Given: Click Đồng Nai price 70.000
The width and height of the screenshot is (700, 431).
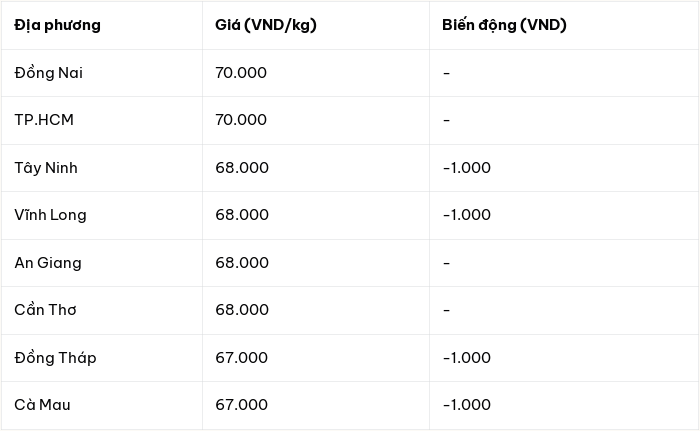Looking at the screenshot, I should [x=241, y=73].
